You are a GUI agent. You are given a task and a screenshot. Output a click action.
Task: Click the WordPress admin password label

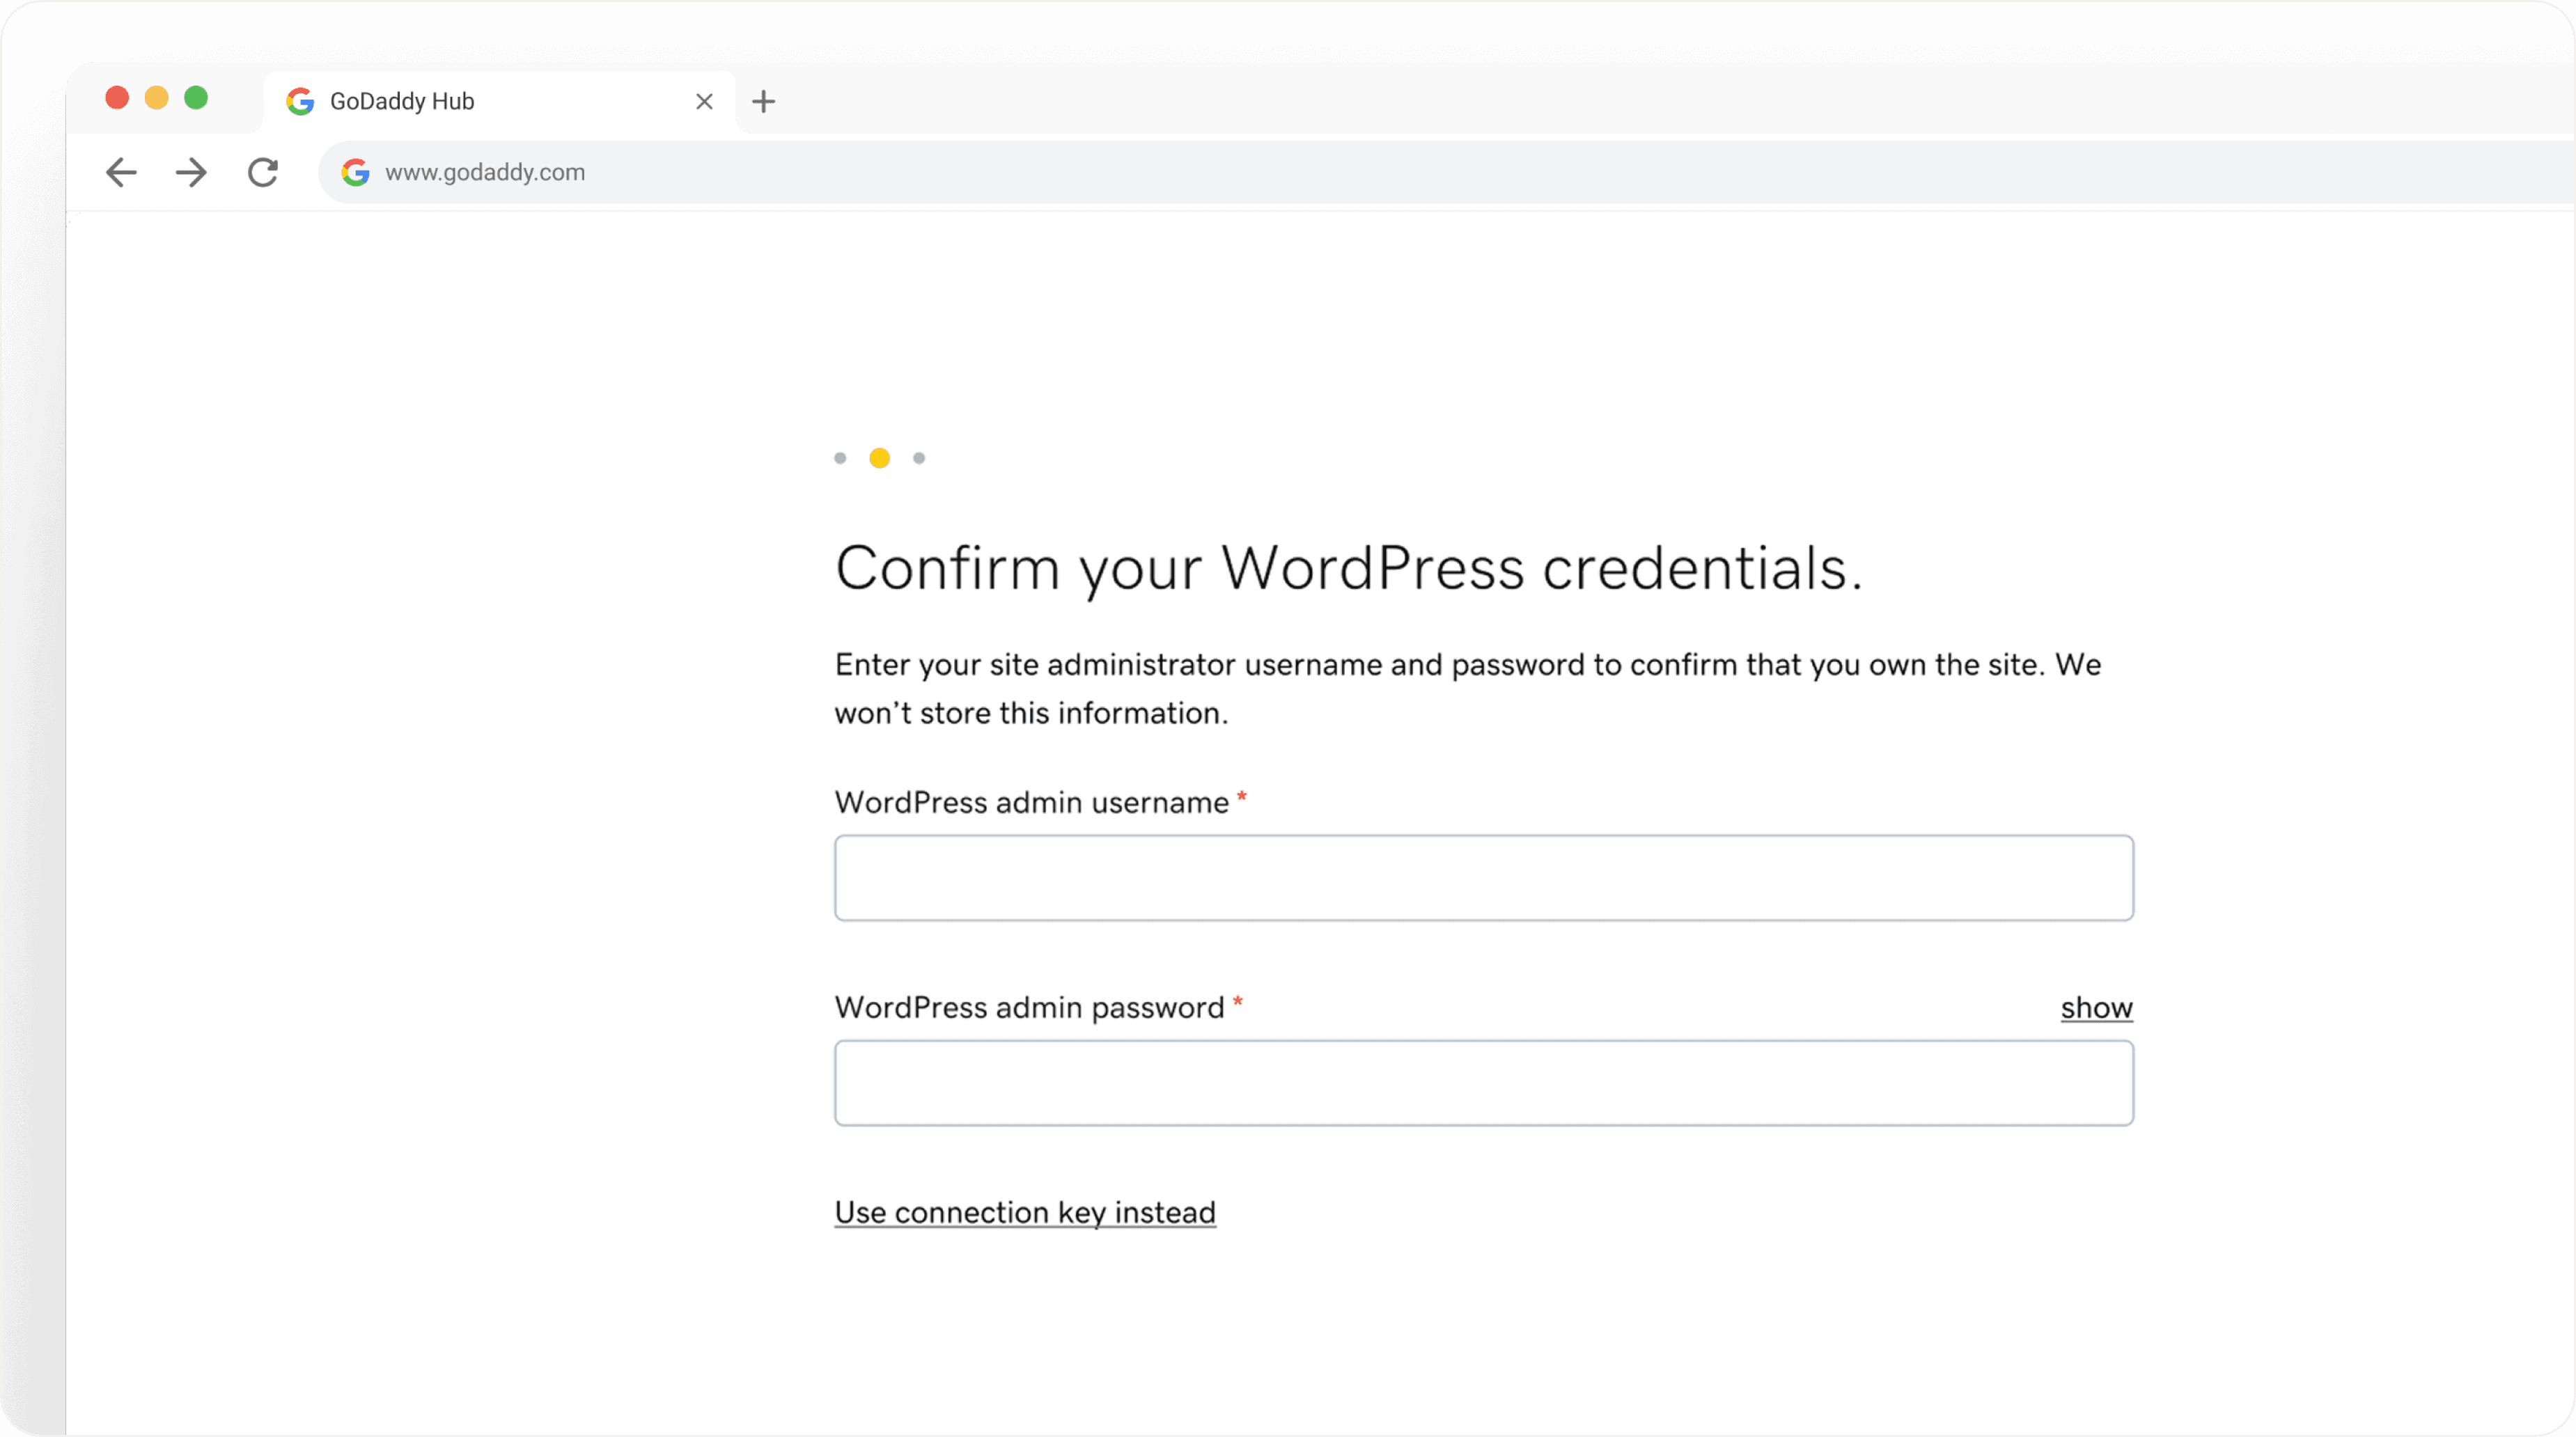pos(1029,1007)
